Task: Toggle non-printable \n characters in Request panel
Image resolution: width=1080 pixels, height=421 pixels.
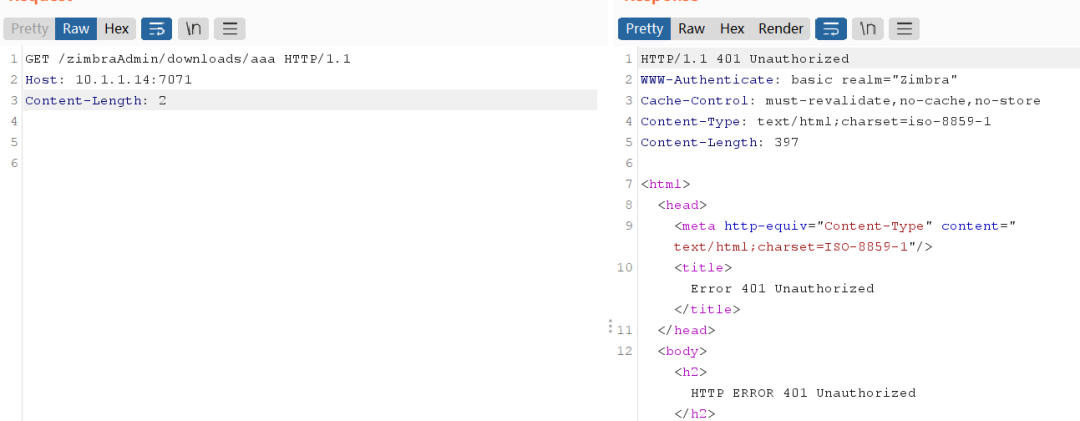Action: [193, 29]
